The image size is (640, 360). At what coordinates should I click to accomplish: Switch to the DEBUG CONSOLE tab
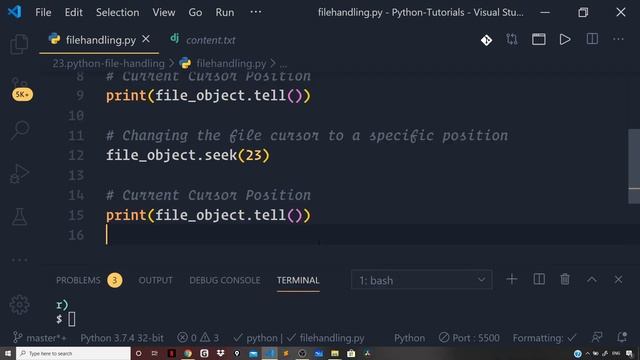click(224, 280)
